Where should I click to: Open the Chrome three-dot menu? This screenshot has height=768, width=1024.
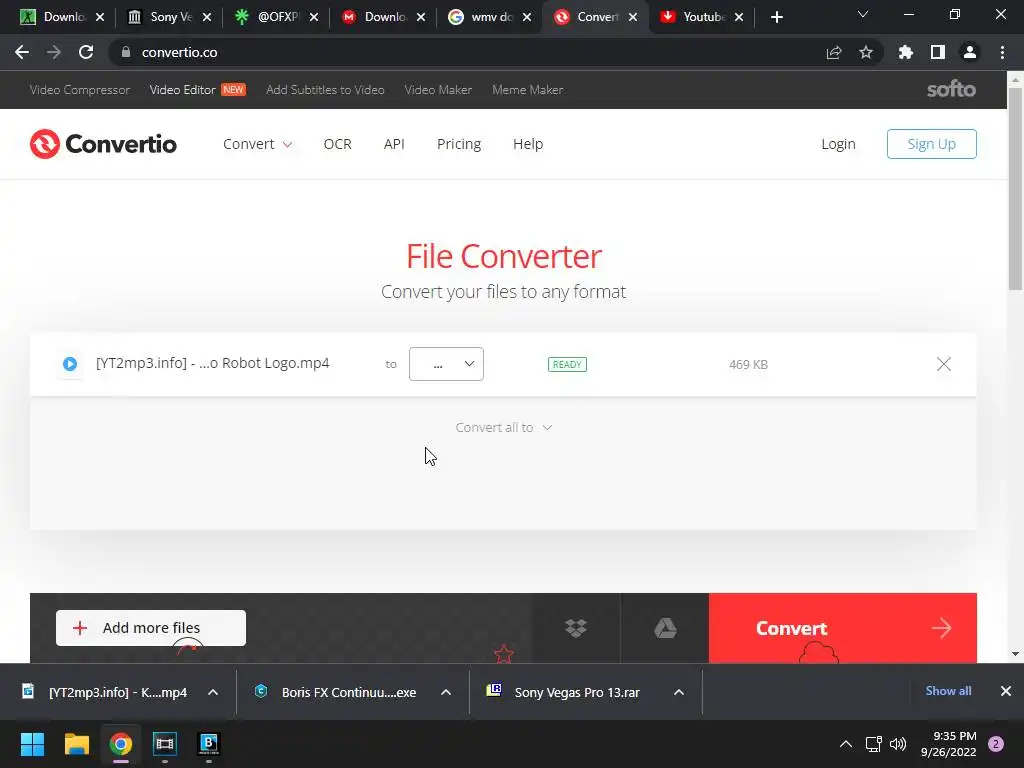pyautogui.click(x=1002, y=52)
